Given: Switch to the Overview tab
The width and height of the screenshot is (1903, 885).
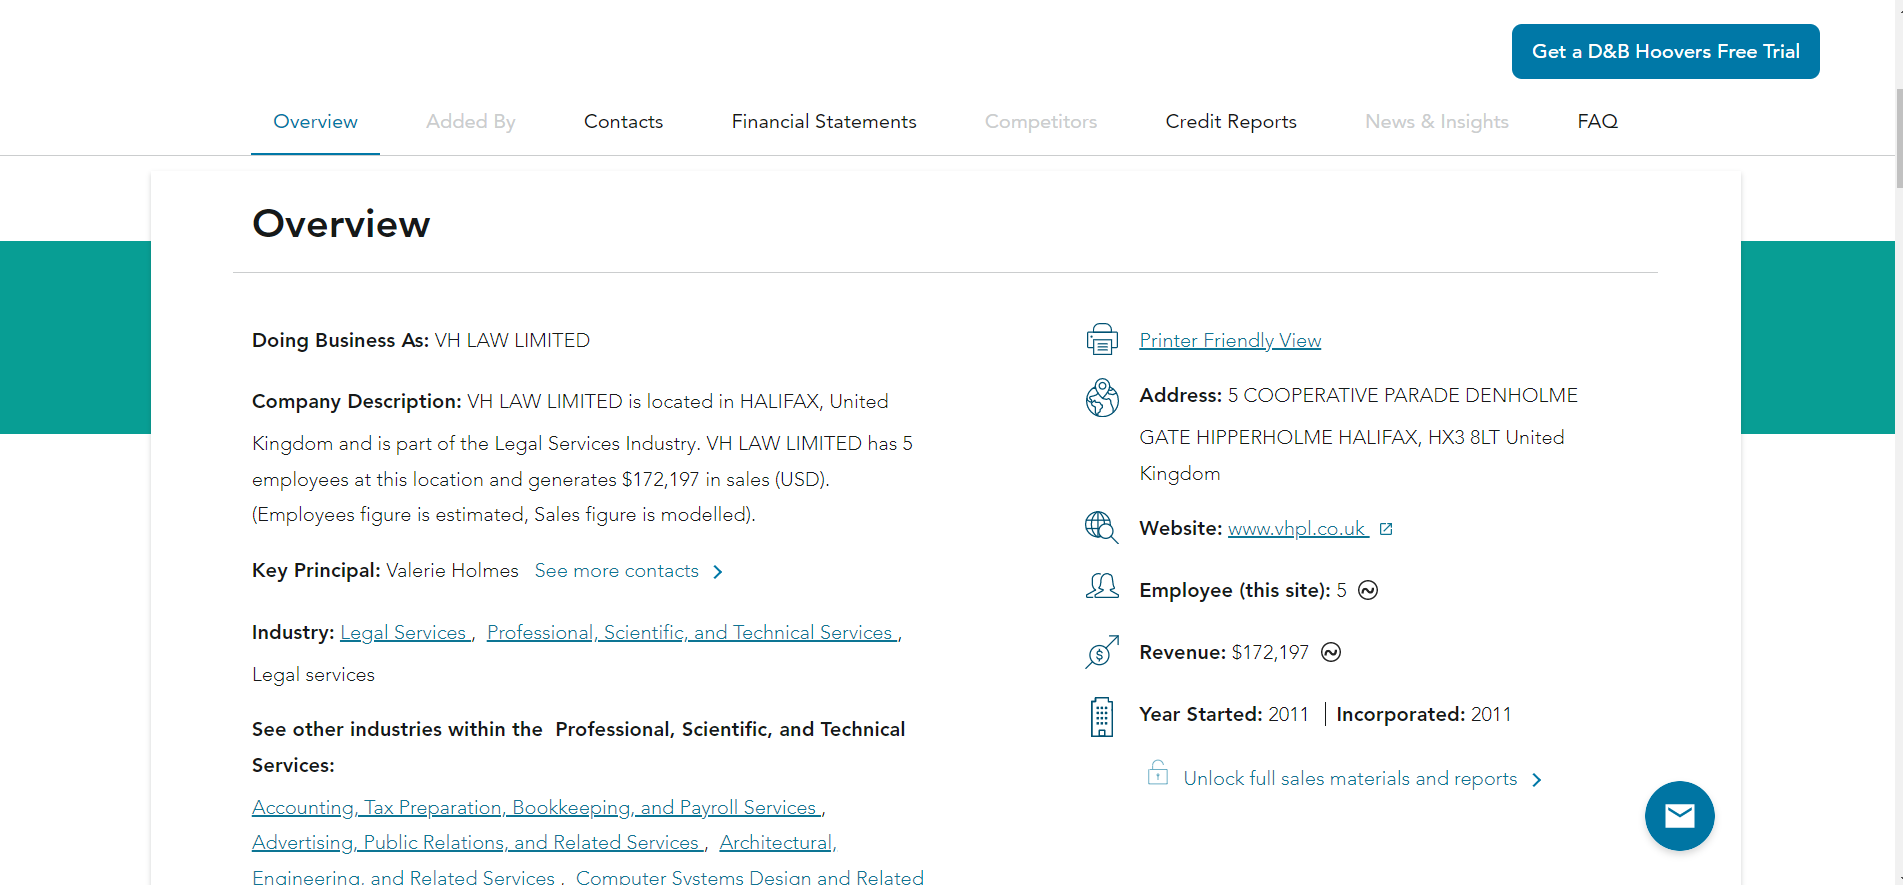Looking at the screenshot, I should point(315,122).
